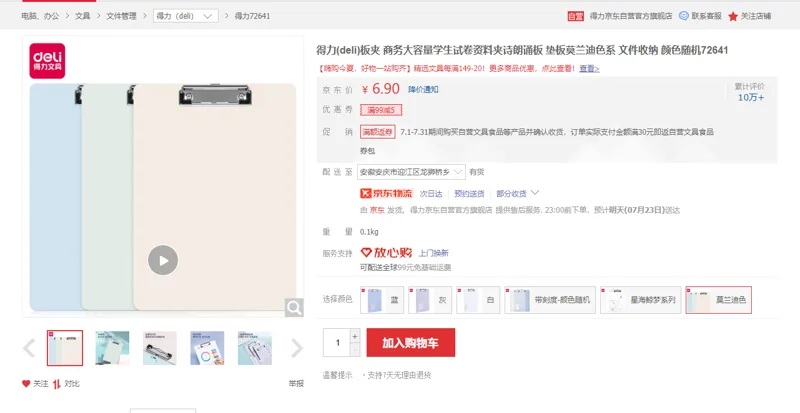Click the heart 关注 icon below thumbnails
Viewport: 800px width, 413px height.
[x=26, y=383]
